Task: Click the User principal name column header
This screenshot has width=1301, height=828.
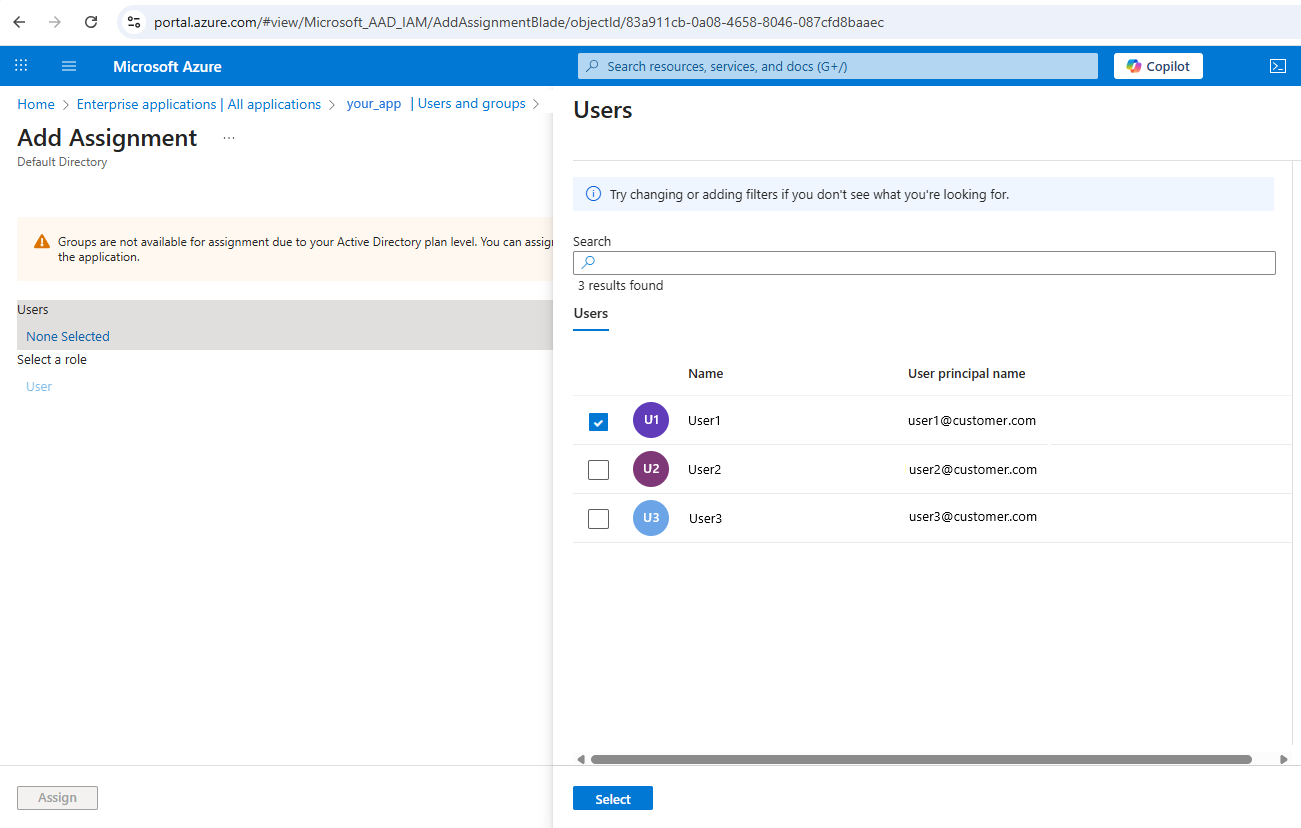Action: [x=966, y=374]
